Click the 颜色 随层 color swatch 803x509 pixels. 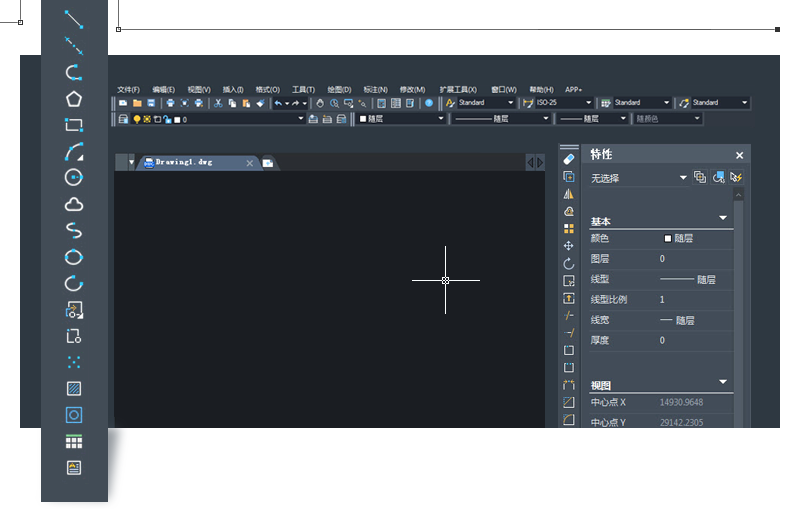click(x=668, y=239)
